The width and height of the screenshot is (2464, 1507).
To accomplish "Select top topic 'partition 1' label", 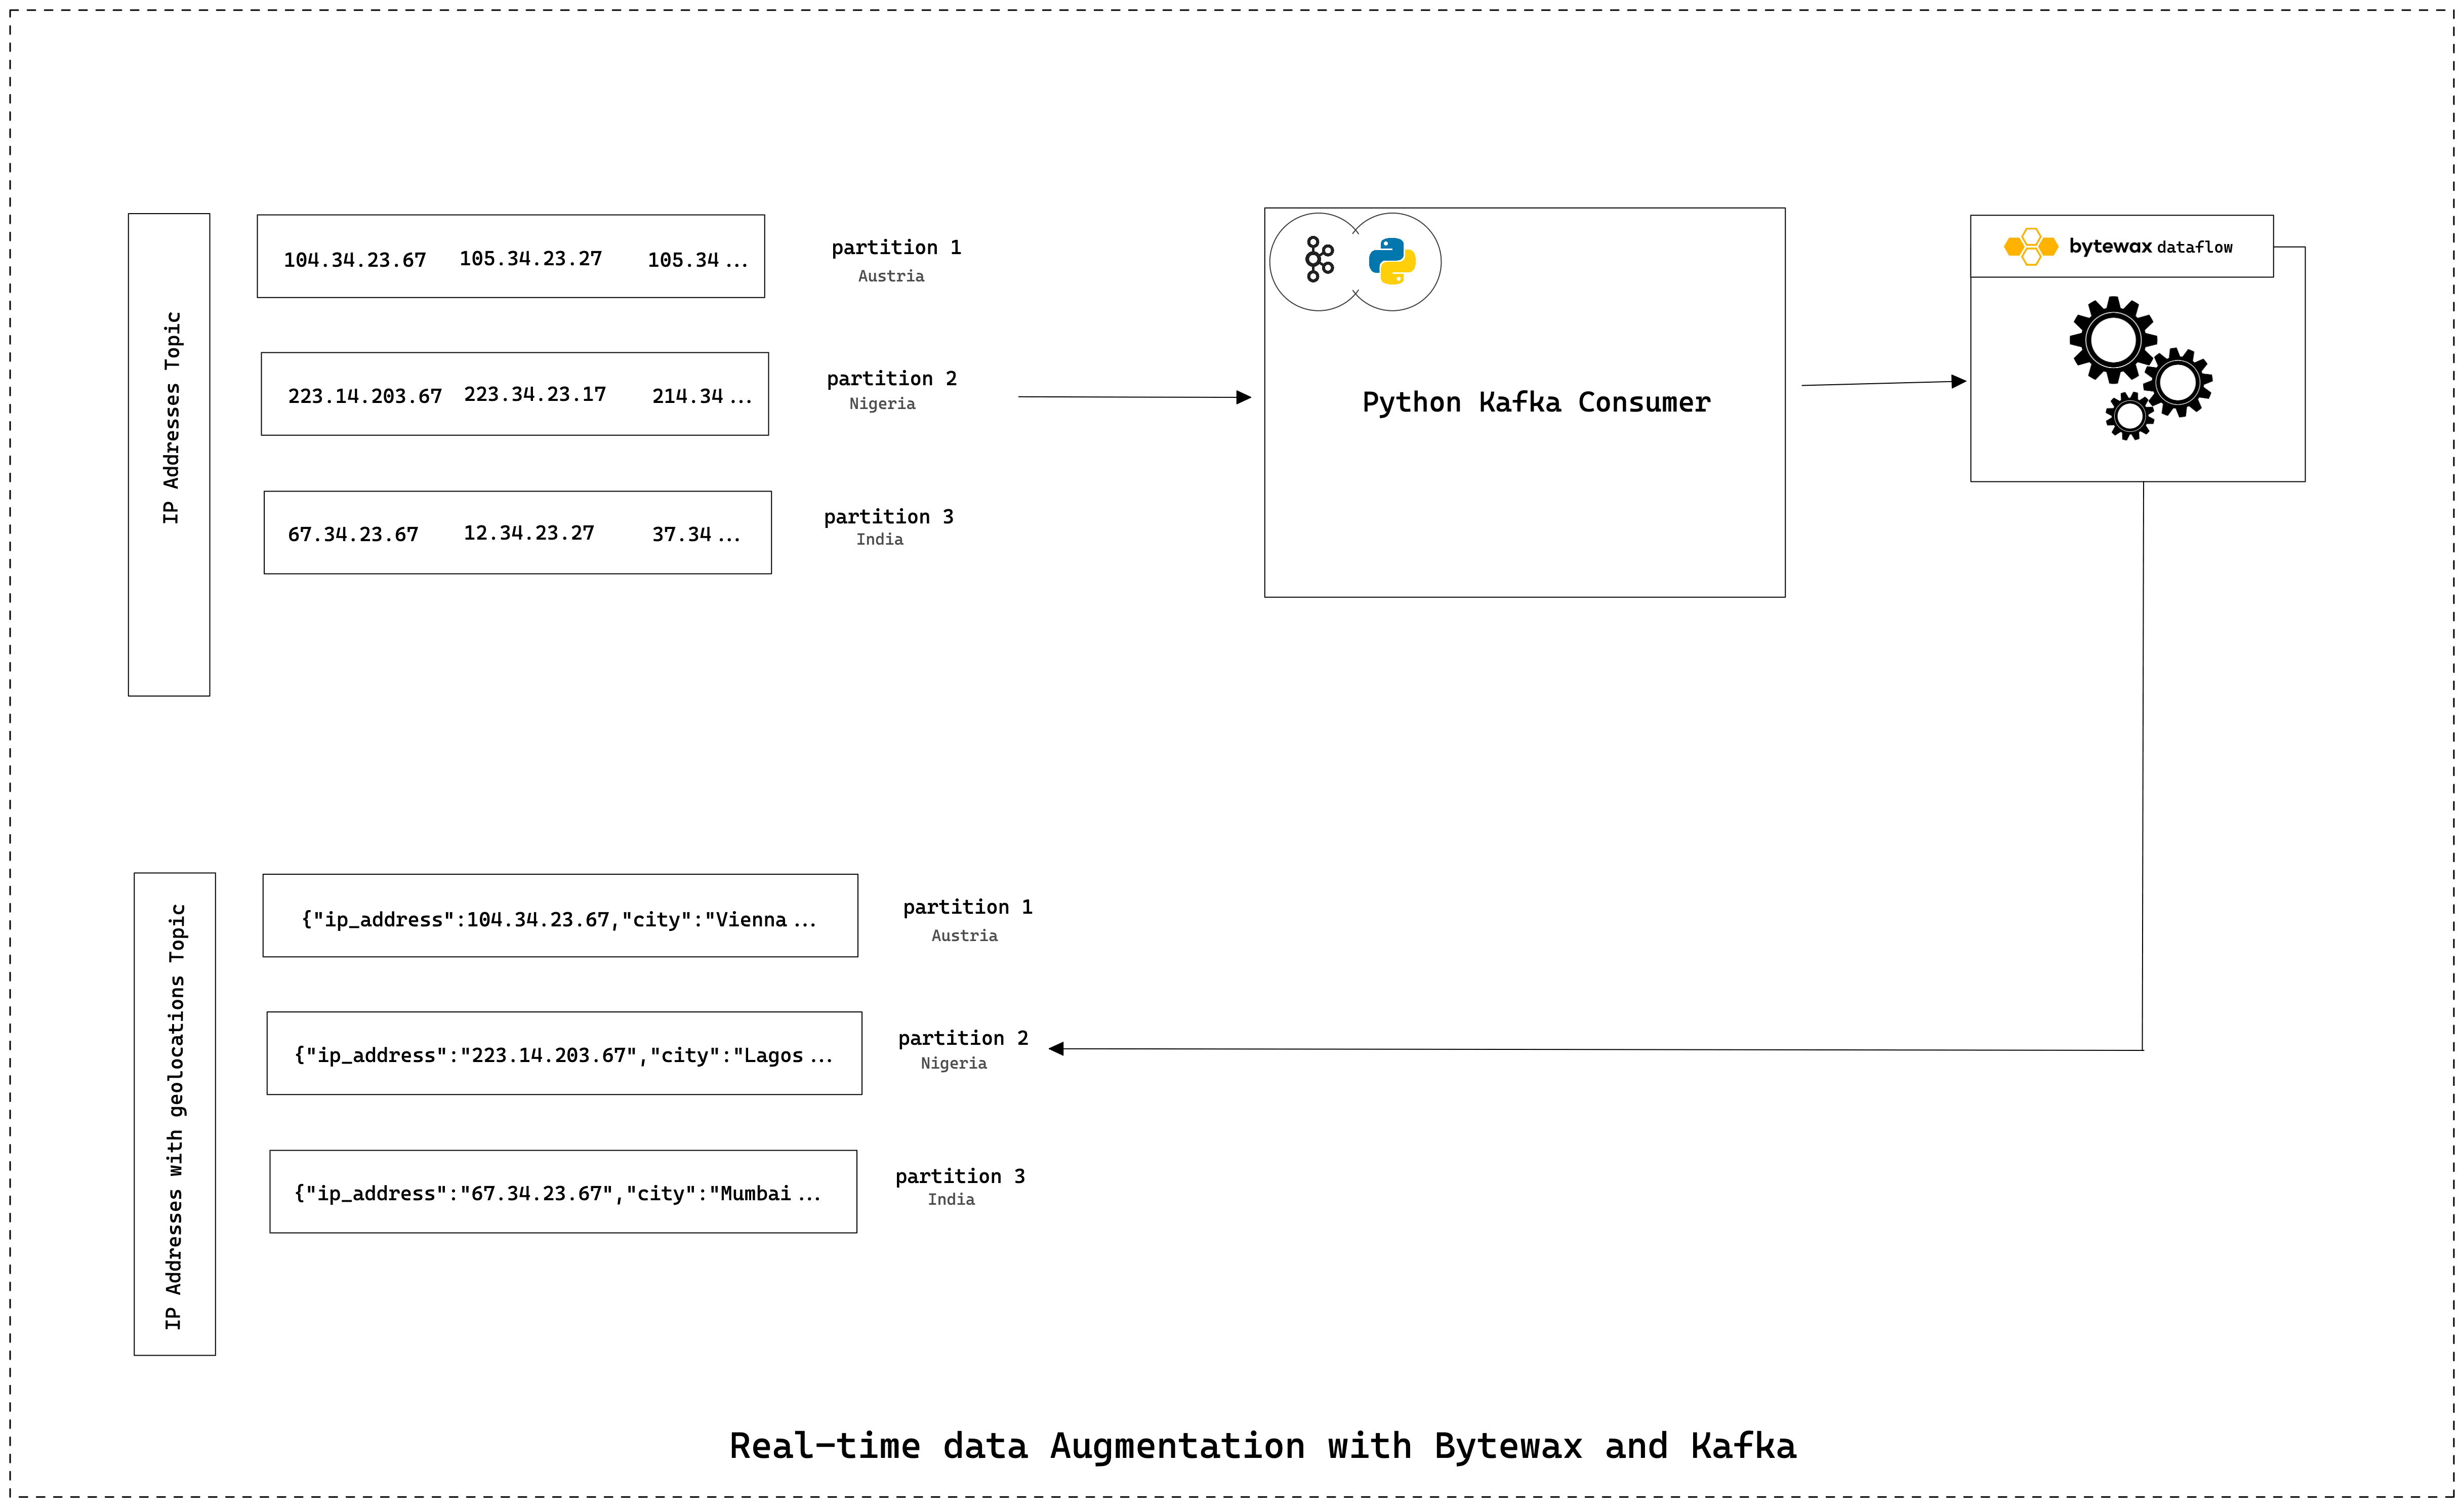I will pyautogui.click(x=896, y=247).
